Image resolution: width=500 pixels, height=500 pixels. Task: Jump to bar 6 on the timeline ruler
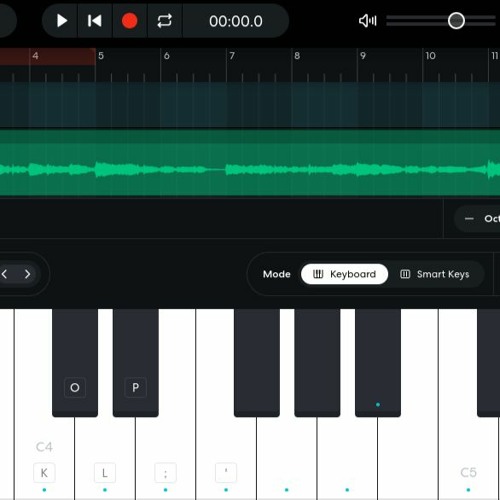167,56
